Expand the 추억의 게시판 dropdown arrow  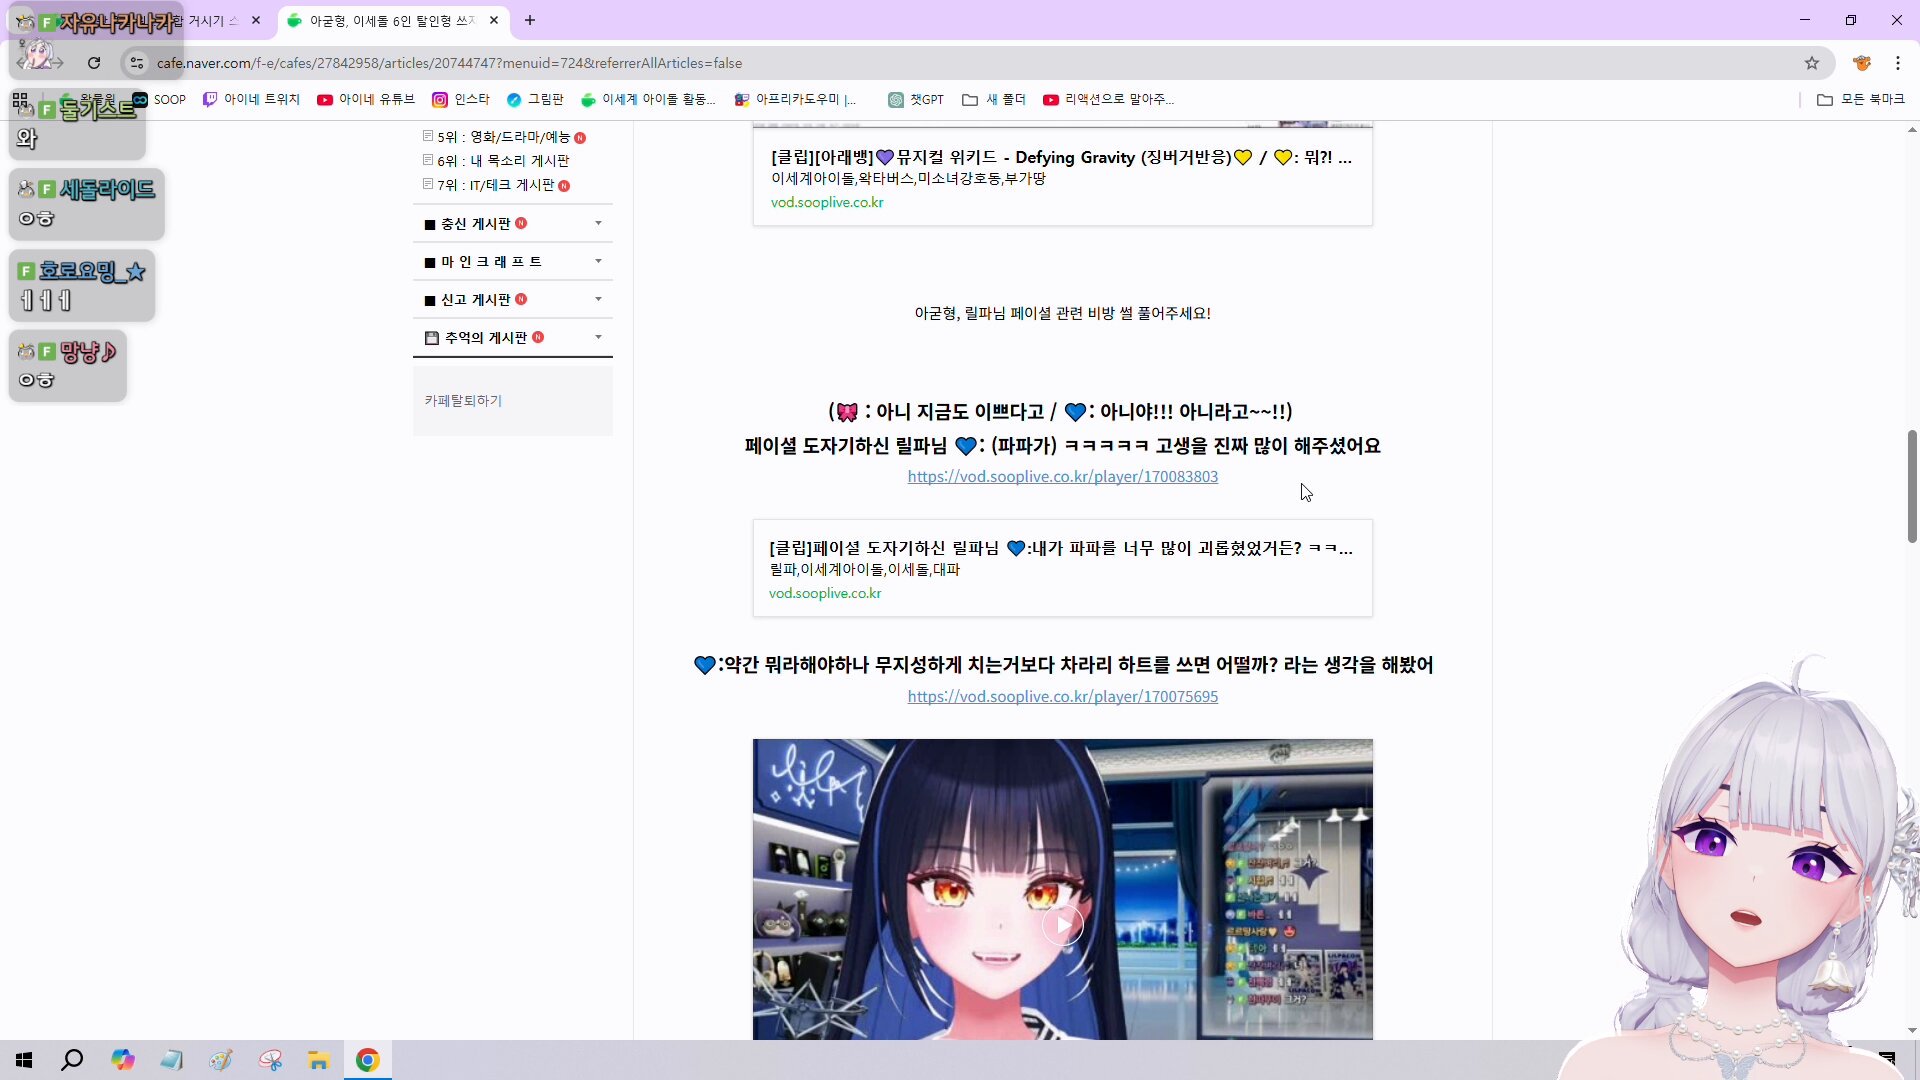598,337
